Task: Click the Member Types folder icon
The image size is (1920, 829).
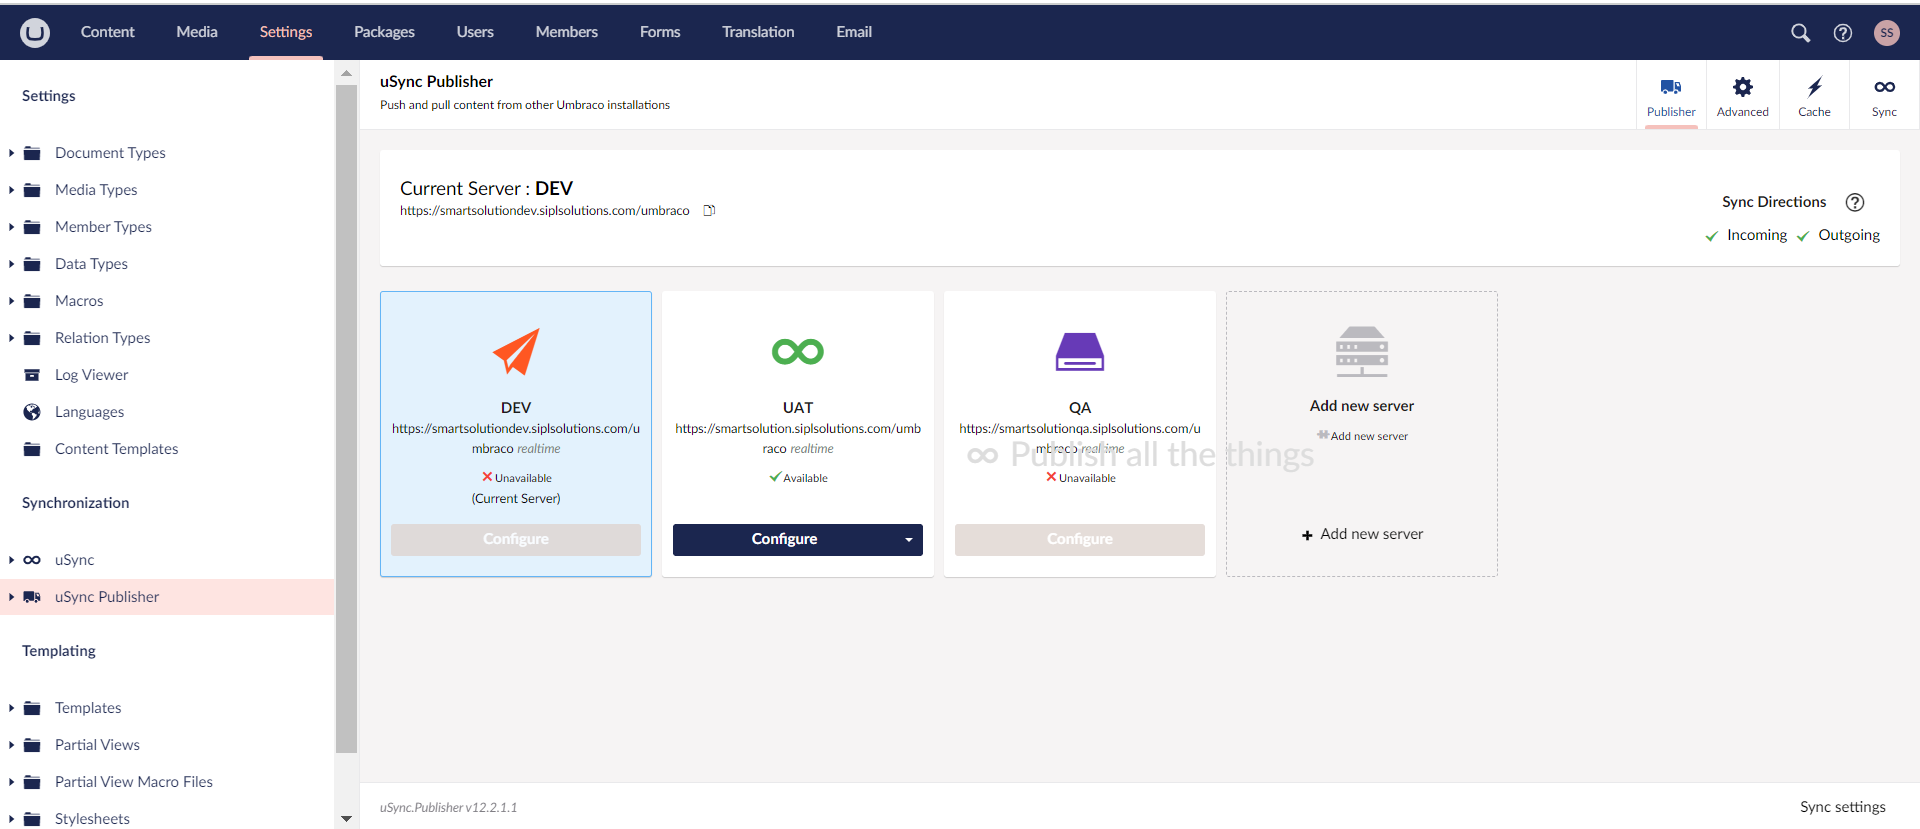Action: [32, 227]
